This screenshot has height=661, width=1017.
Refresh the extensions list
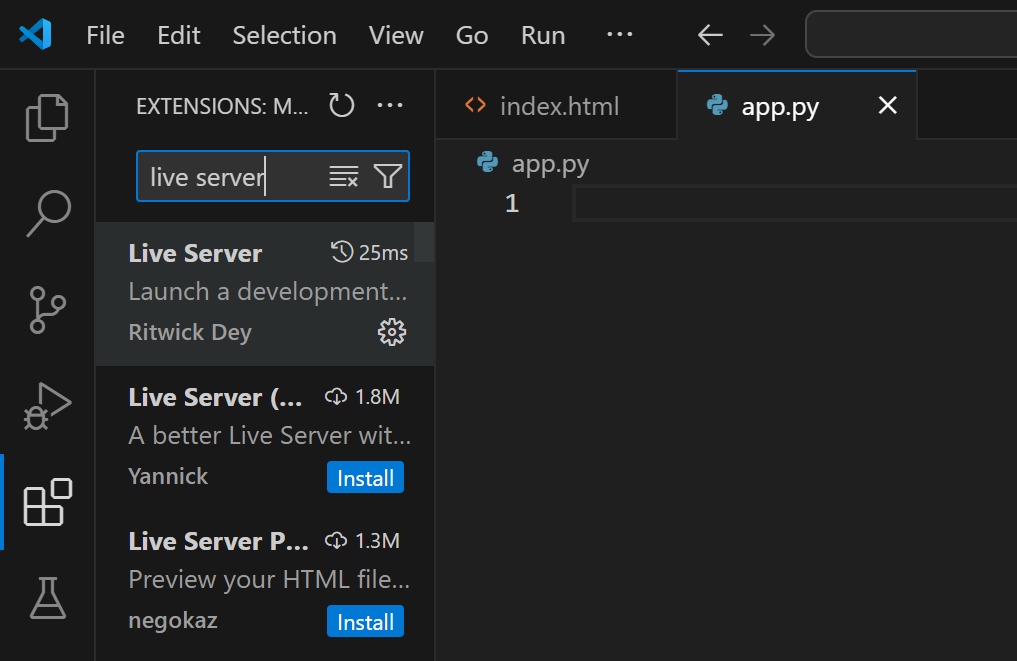click(341, 105)
